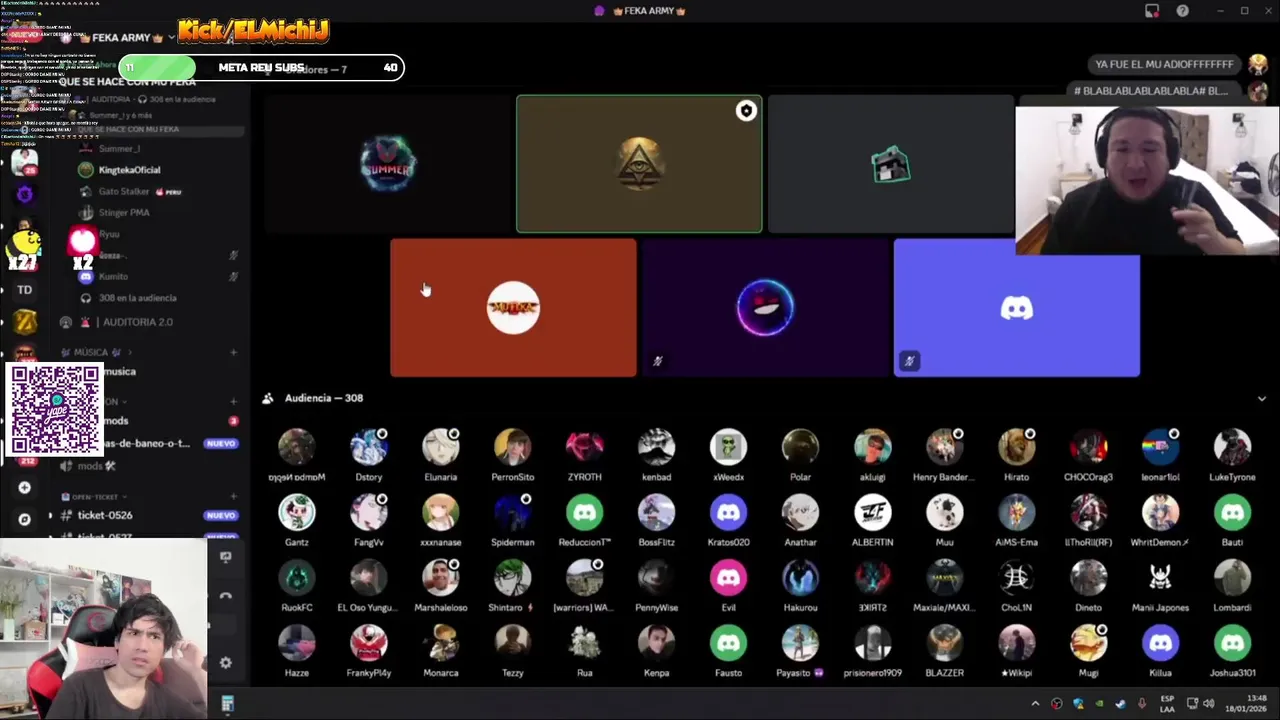
Task: Open Gato Stalker member entry
Action: (x=124, y=191)
